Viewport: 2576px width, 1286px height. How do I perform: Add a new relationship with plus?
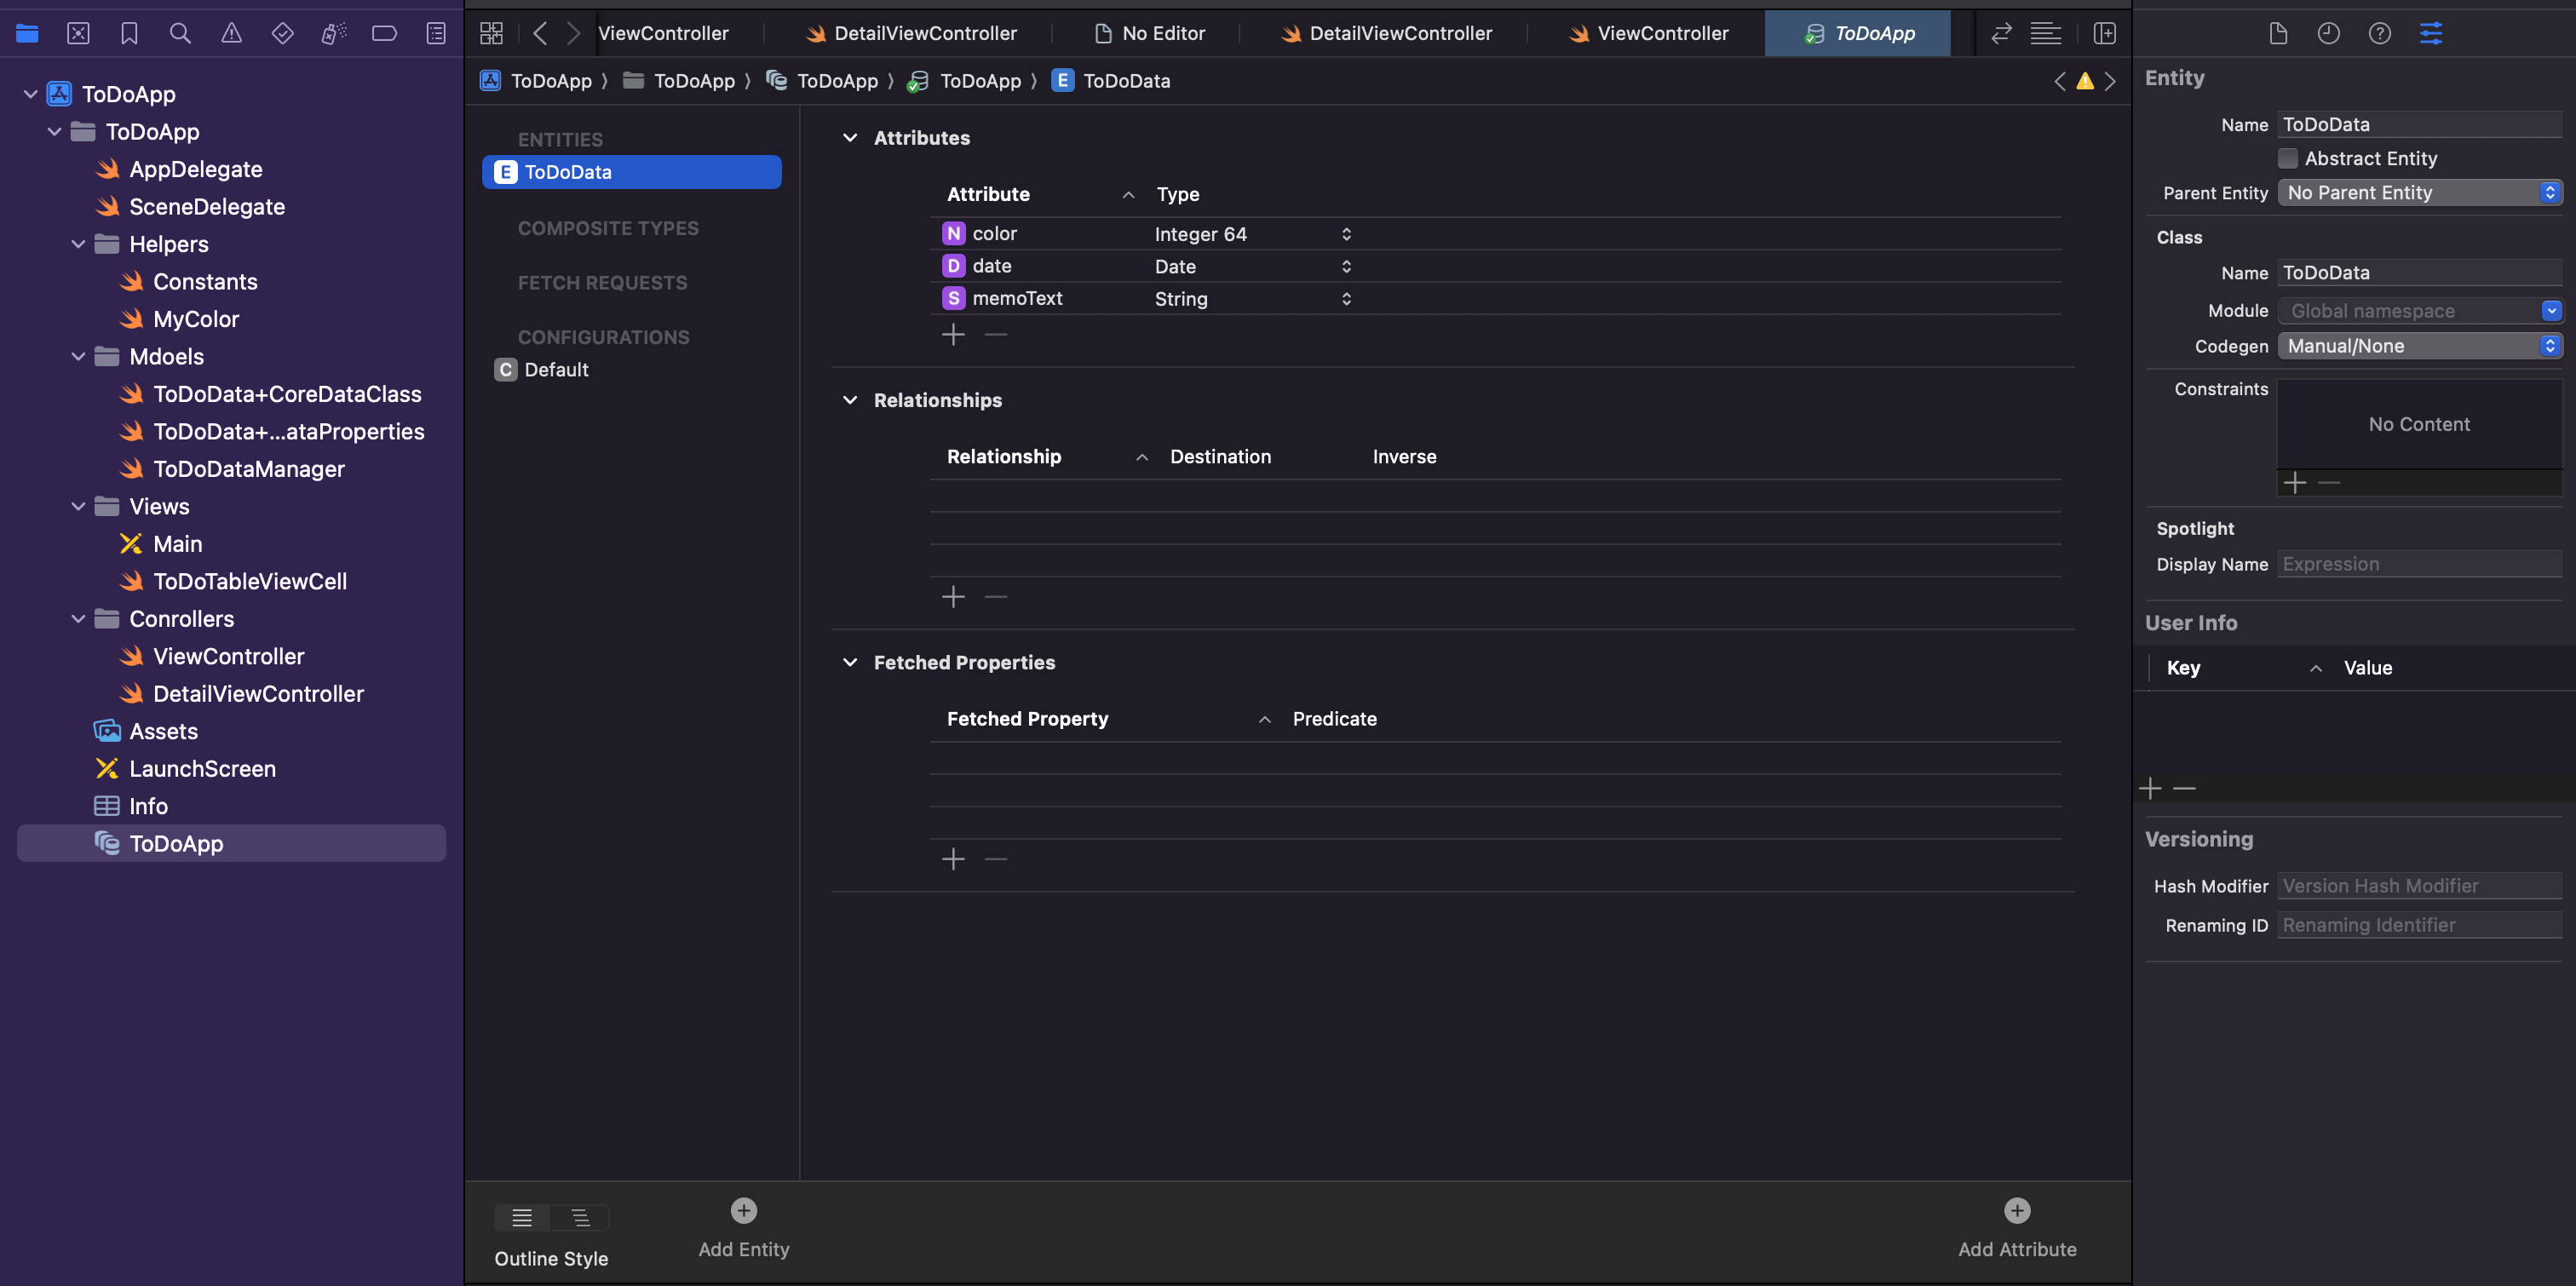point(953,597)
